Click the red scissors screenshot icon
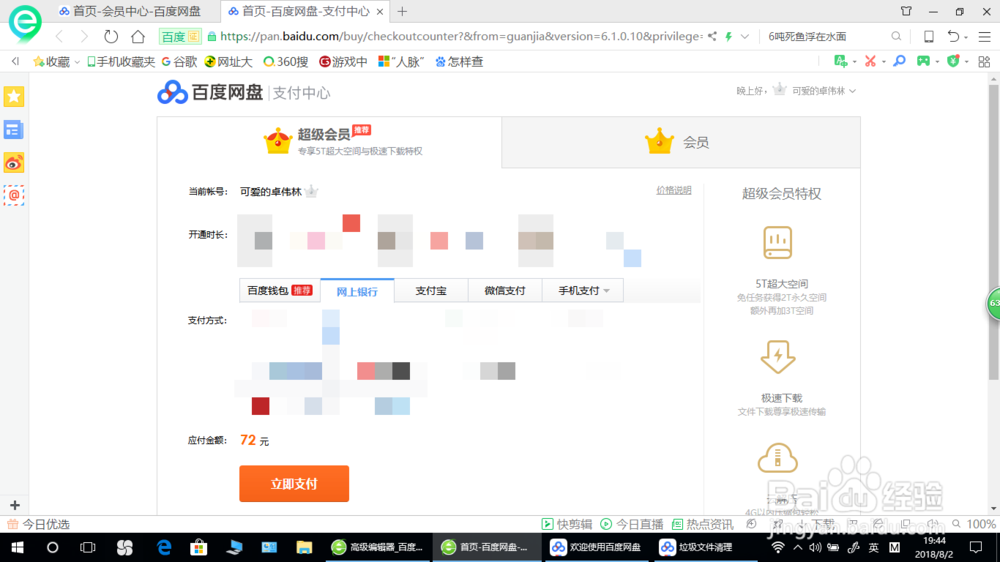The height and width of the screenshot is (562, 1000). [x=870, y=61]
